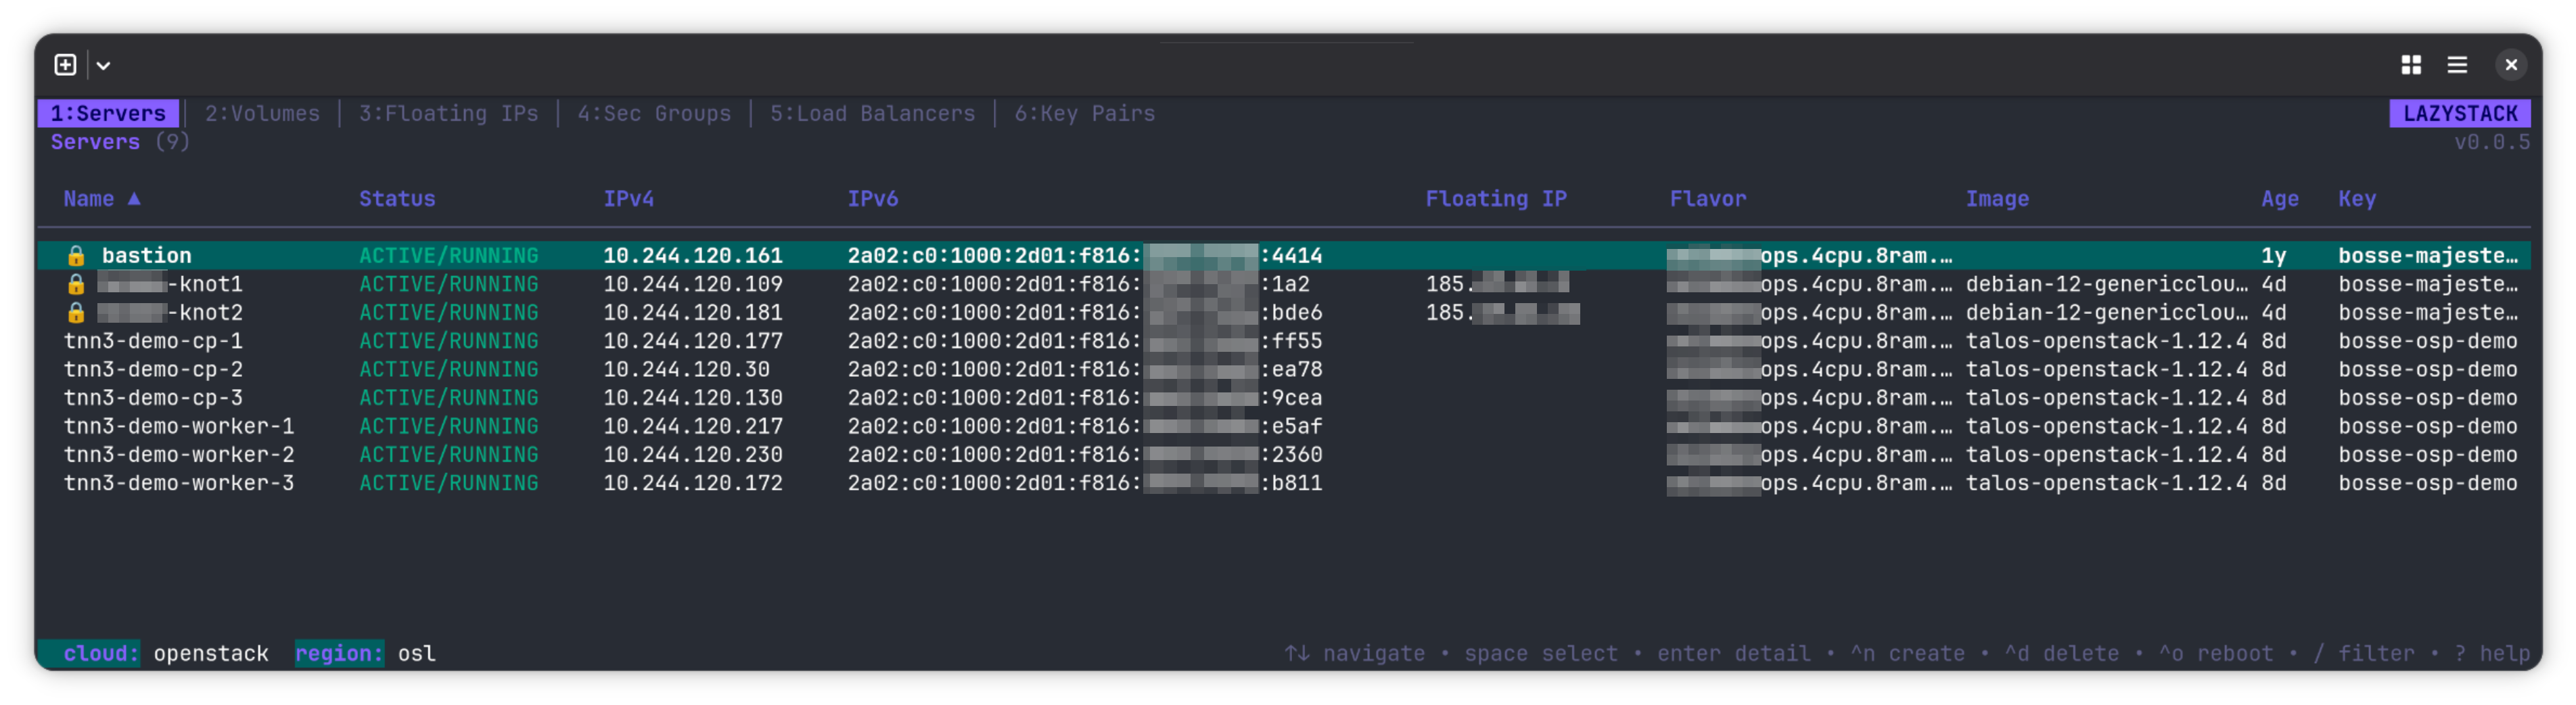
Task: Click the IPv6 column header
Action: click(x=872, y=198)
